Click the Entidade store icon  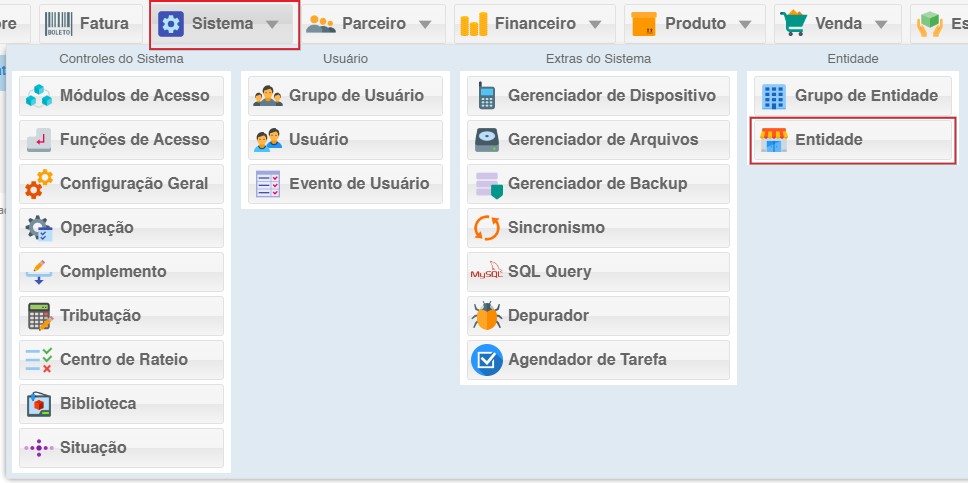click(x=774, y=140)
